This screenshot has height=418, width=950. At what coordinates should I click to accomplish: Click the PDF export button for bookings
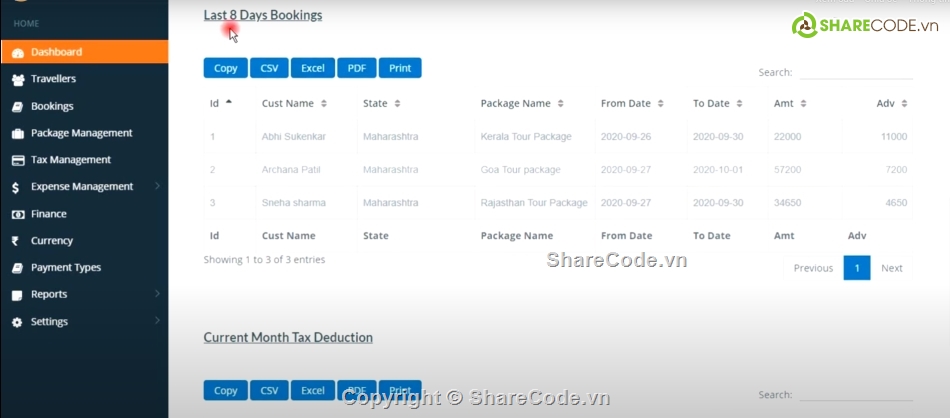[356, 68]
